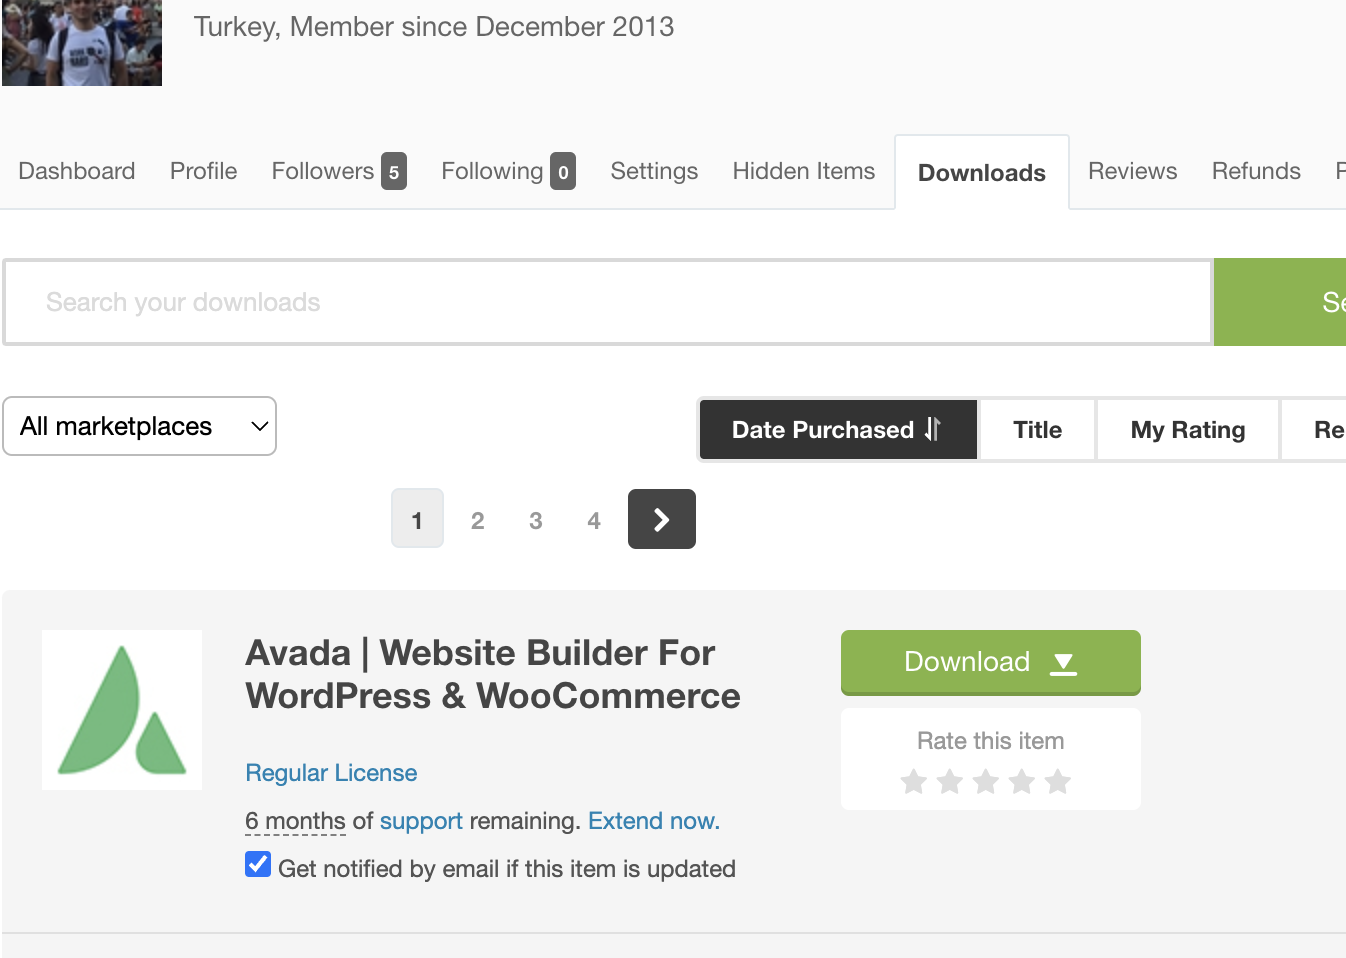The height and width of the screenshot is (958, 1346).
Task: Click the 'Rate this item' label
Action: 991,741
